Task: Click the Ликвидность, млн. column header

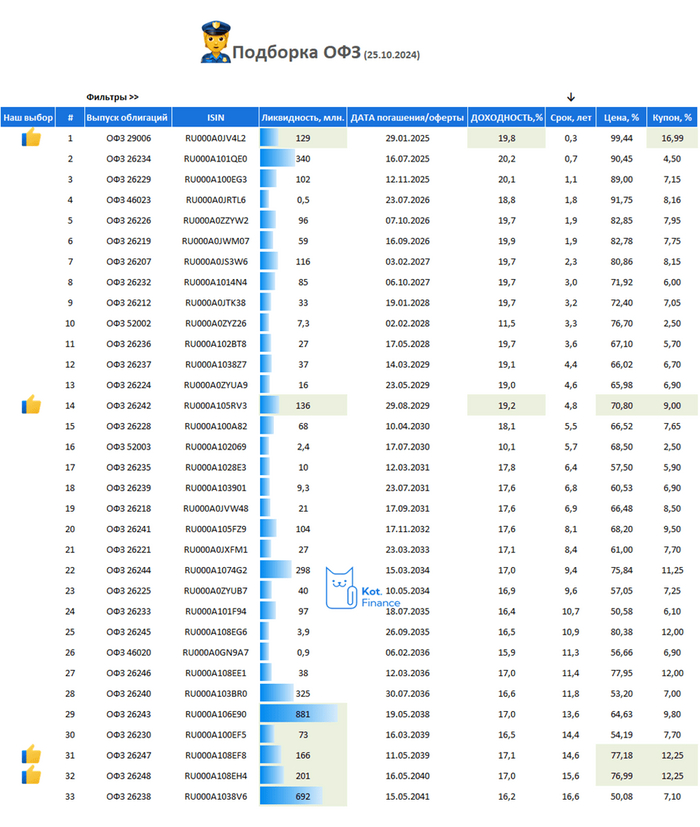Action: (x=303, y=117)
